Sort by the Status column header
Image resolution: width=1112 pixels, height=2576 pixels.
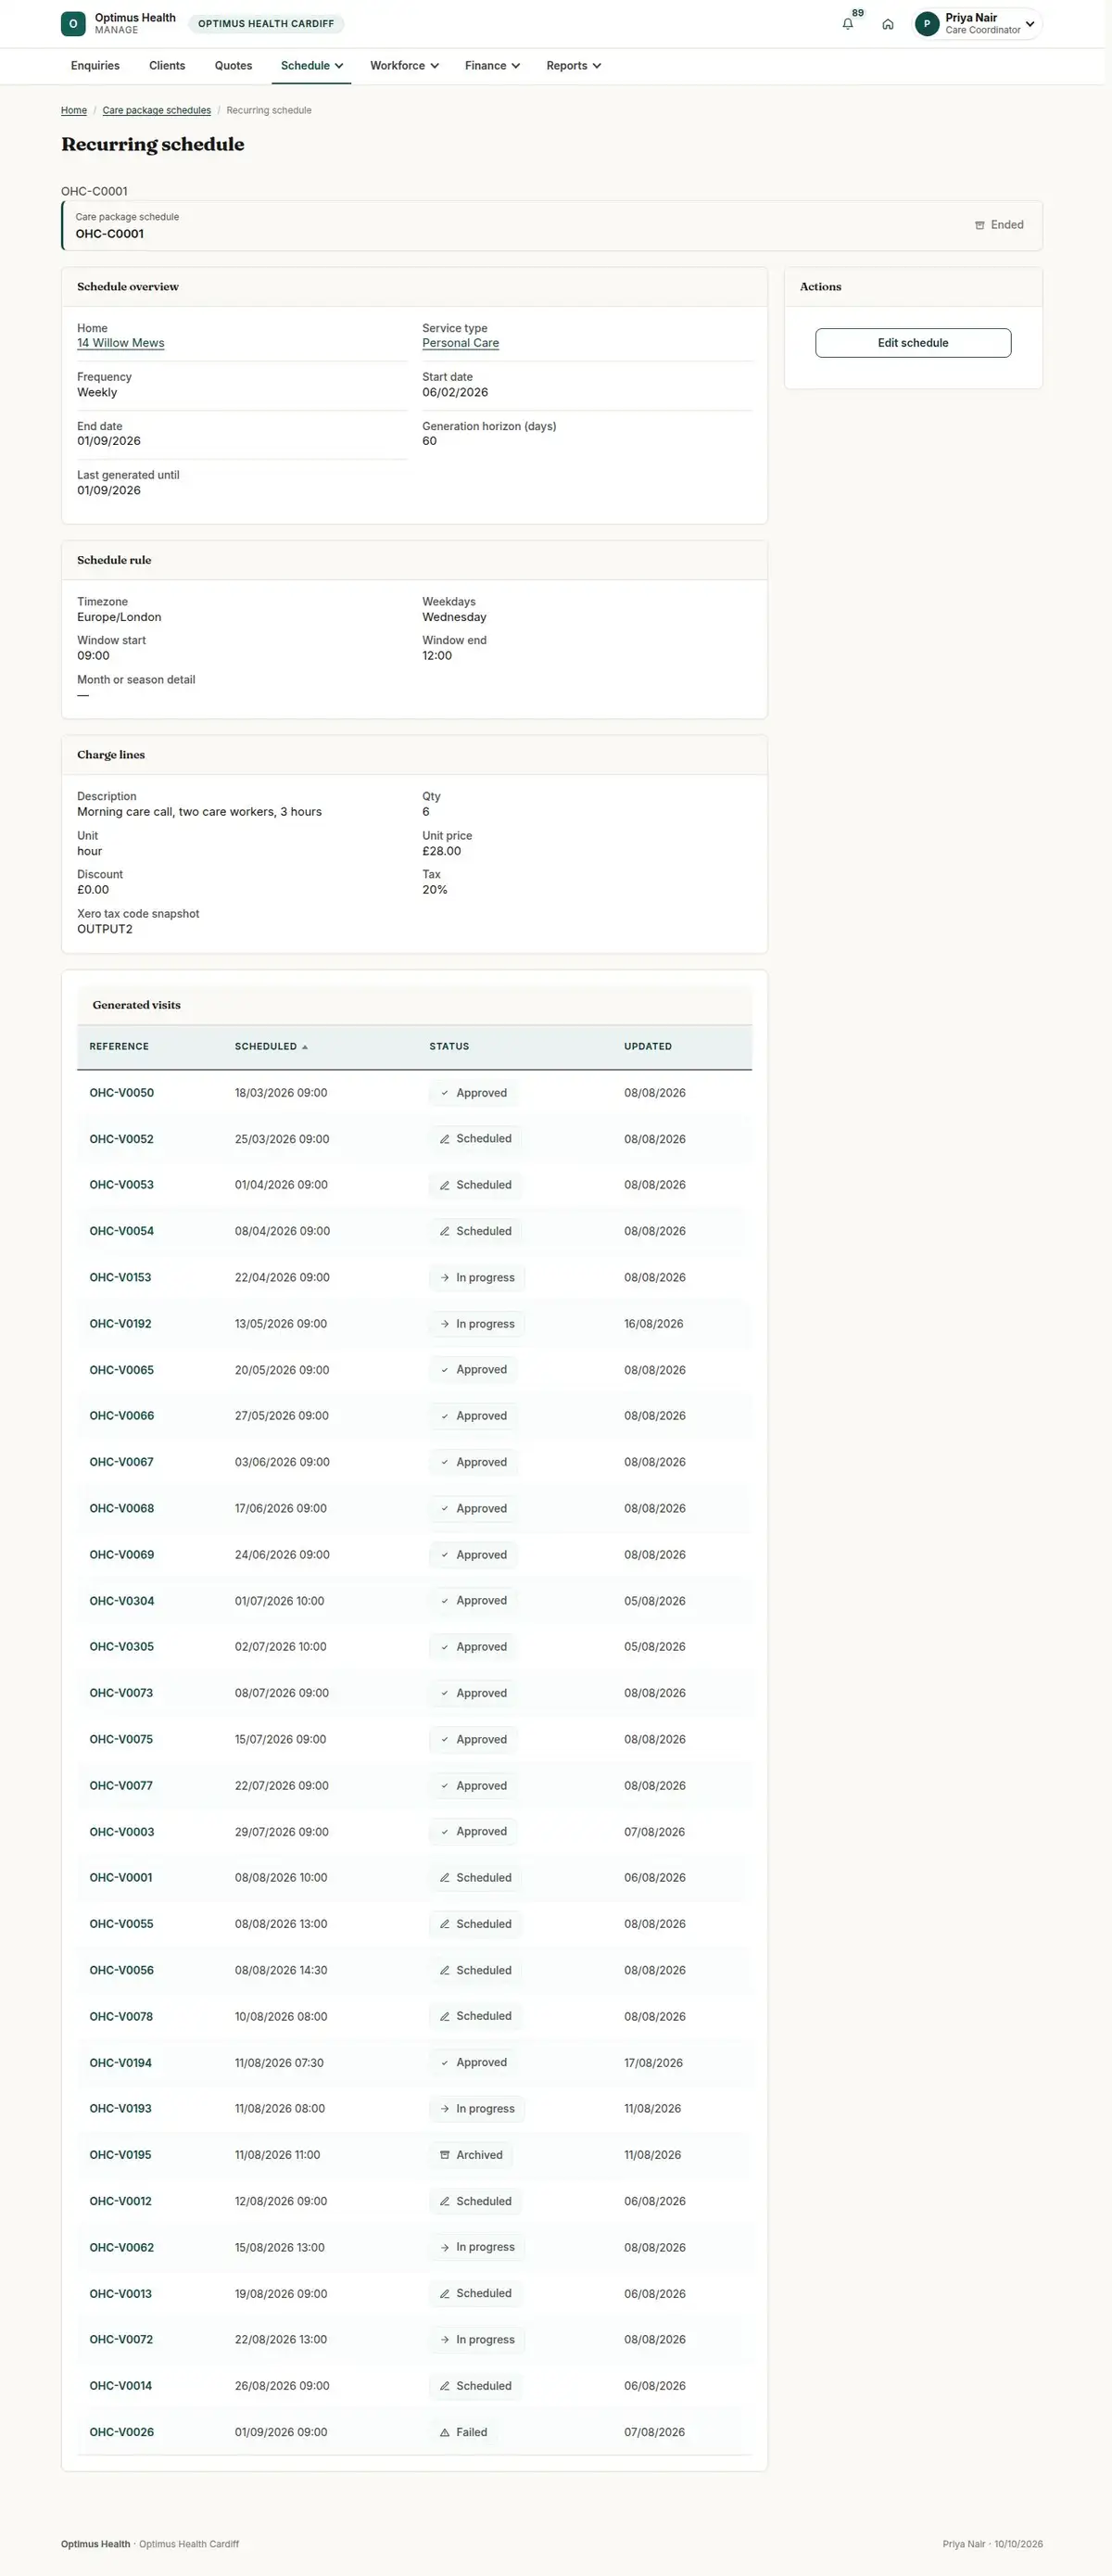[x=449, y=1047]
